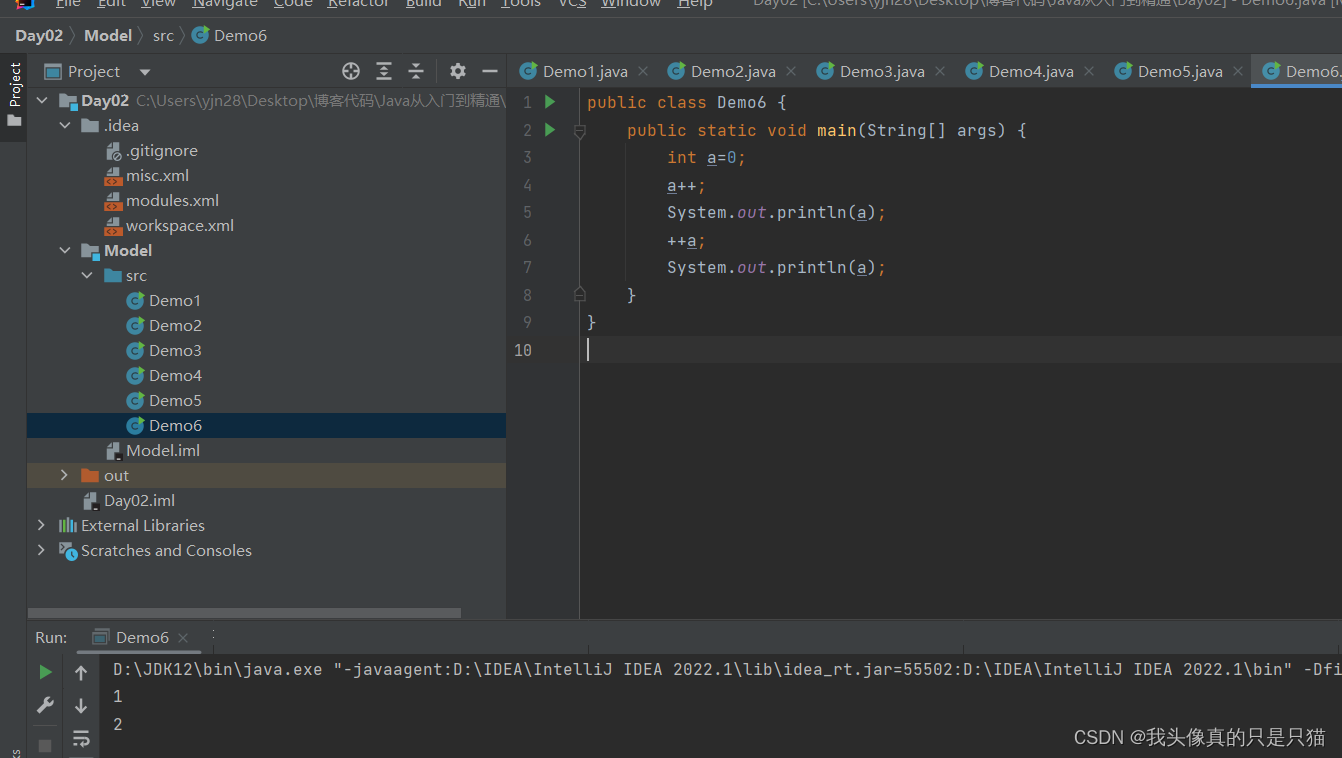This screenshot has width=1342, height=758.
Task: Click the up arrow in Run console toolbar
Action: coord(81,673)
